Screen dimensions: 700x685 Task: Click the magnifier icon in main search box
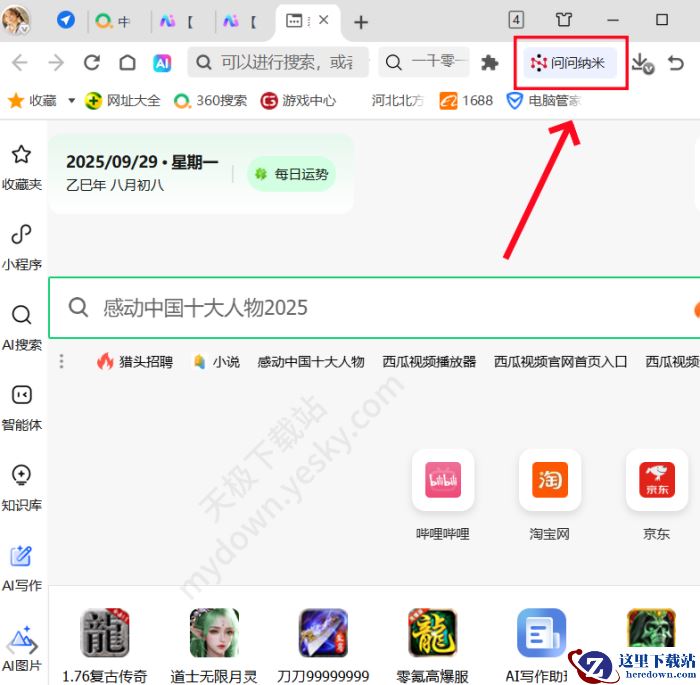coord(78,307)
